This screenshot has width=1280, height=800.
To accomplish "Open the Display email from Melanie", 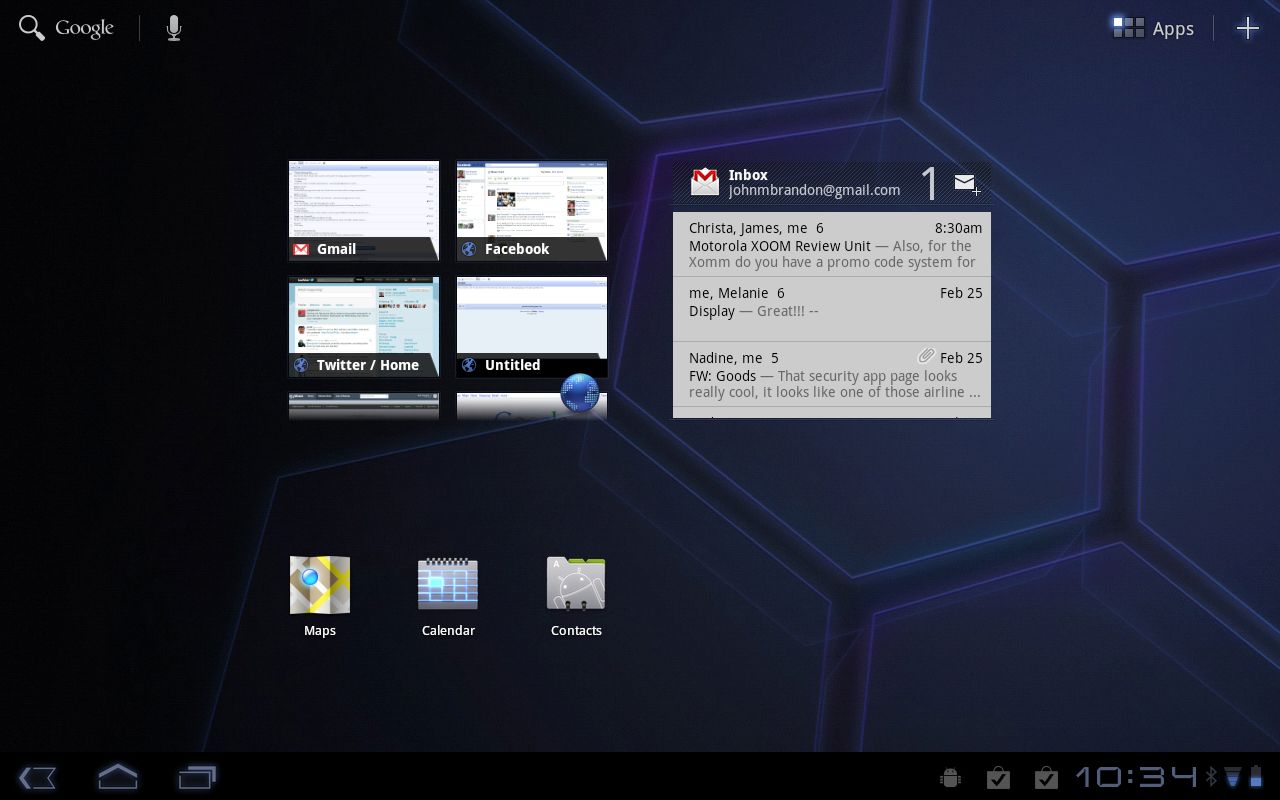I will [x=832, y=309].
